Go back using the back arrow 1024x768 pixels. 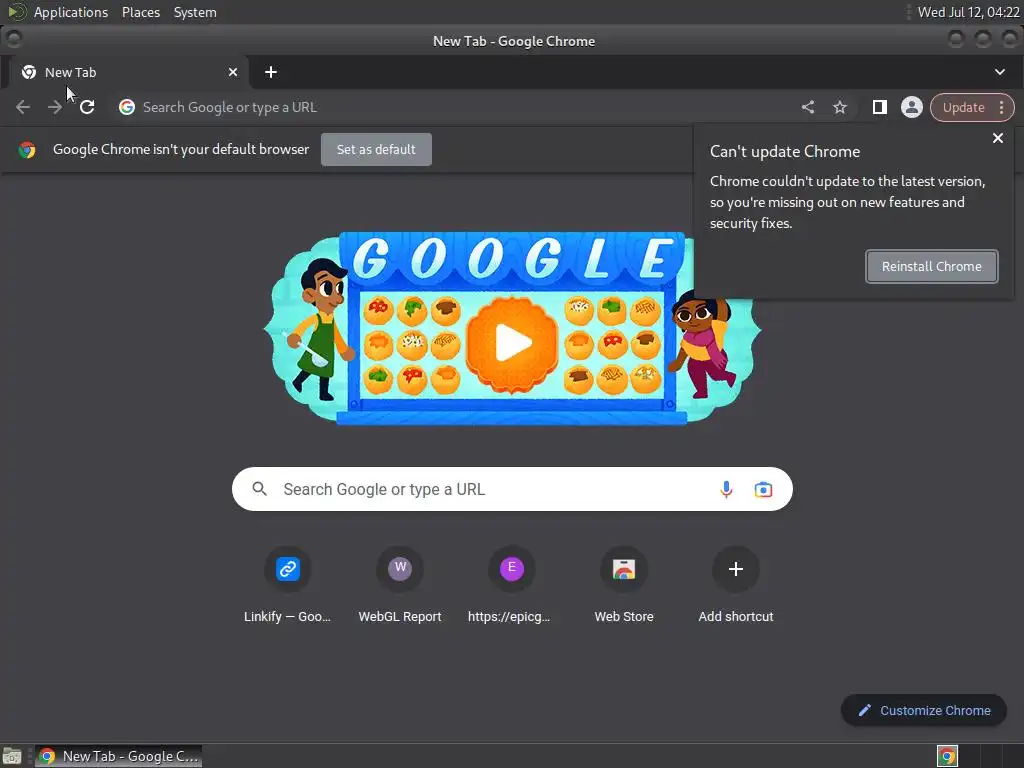pos(23,107)
